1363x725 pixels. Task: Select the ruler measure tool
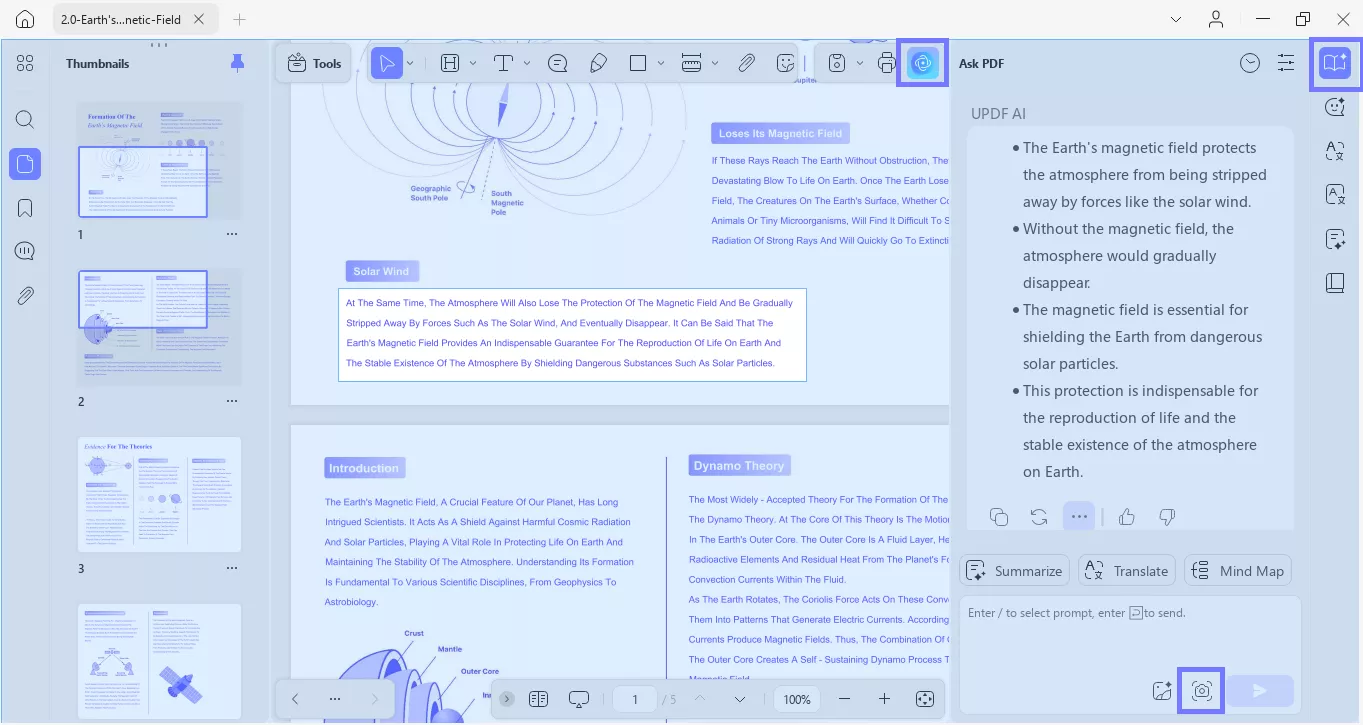(691, 63)
